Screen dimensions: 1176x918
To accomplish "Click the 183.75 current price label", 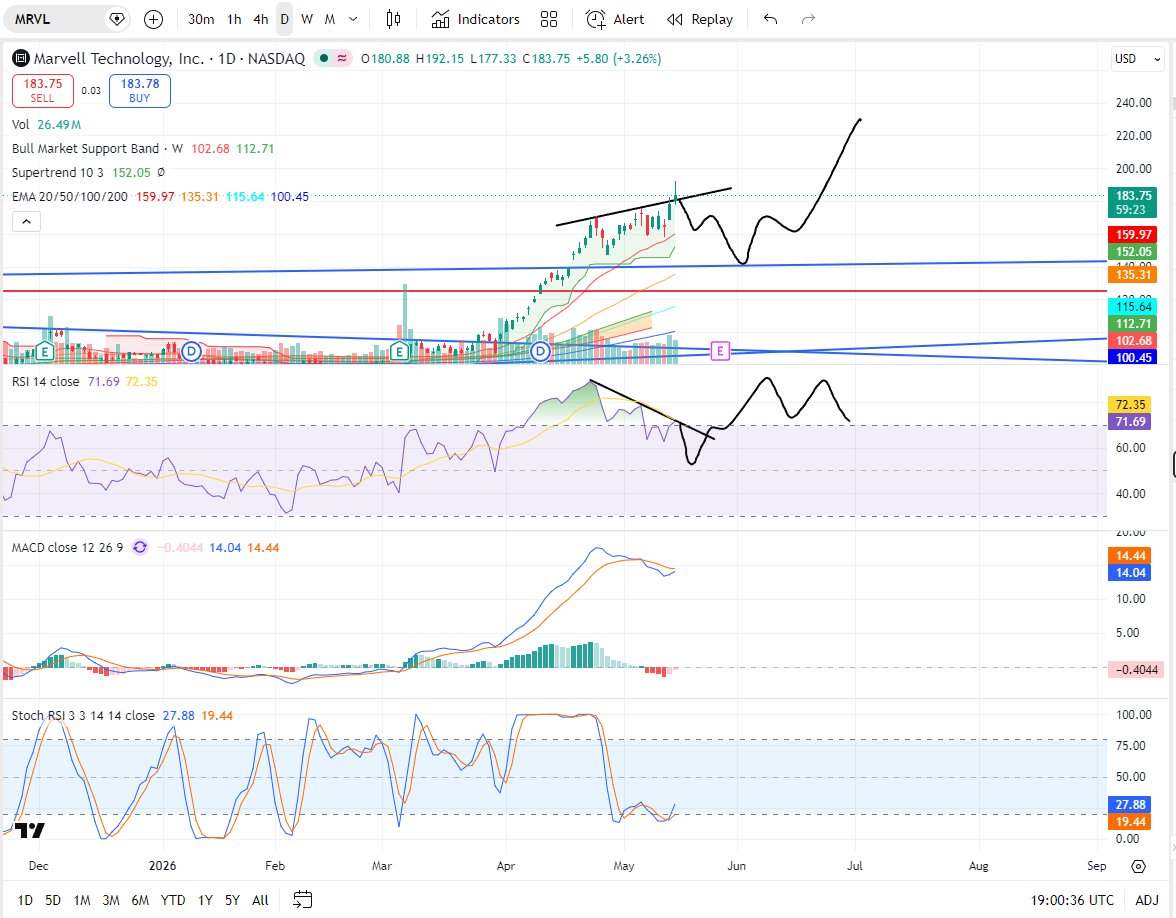I will click(1132, 202).
